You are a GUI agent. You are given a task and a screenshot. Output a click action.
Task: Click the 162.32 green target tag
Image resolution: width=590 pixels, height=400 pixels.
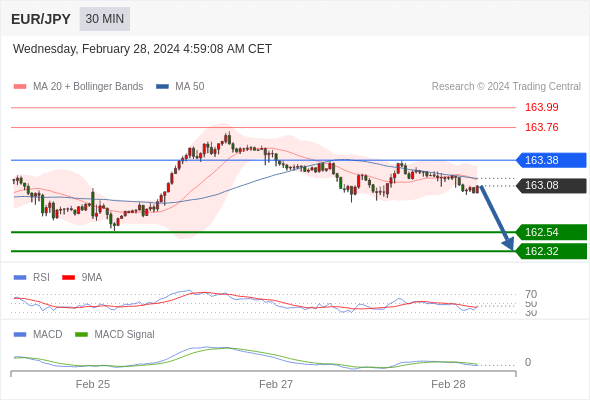pos(551,251)
